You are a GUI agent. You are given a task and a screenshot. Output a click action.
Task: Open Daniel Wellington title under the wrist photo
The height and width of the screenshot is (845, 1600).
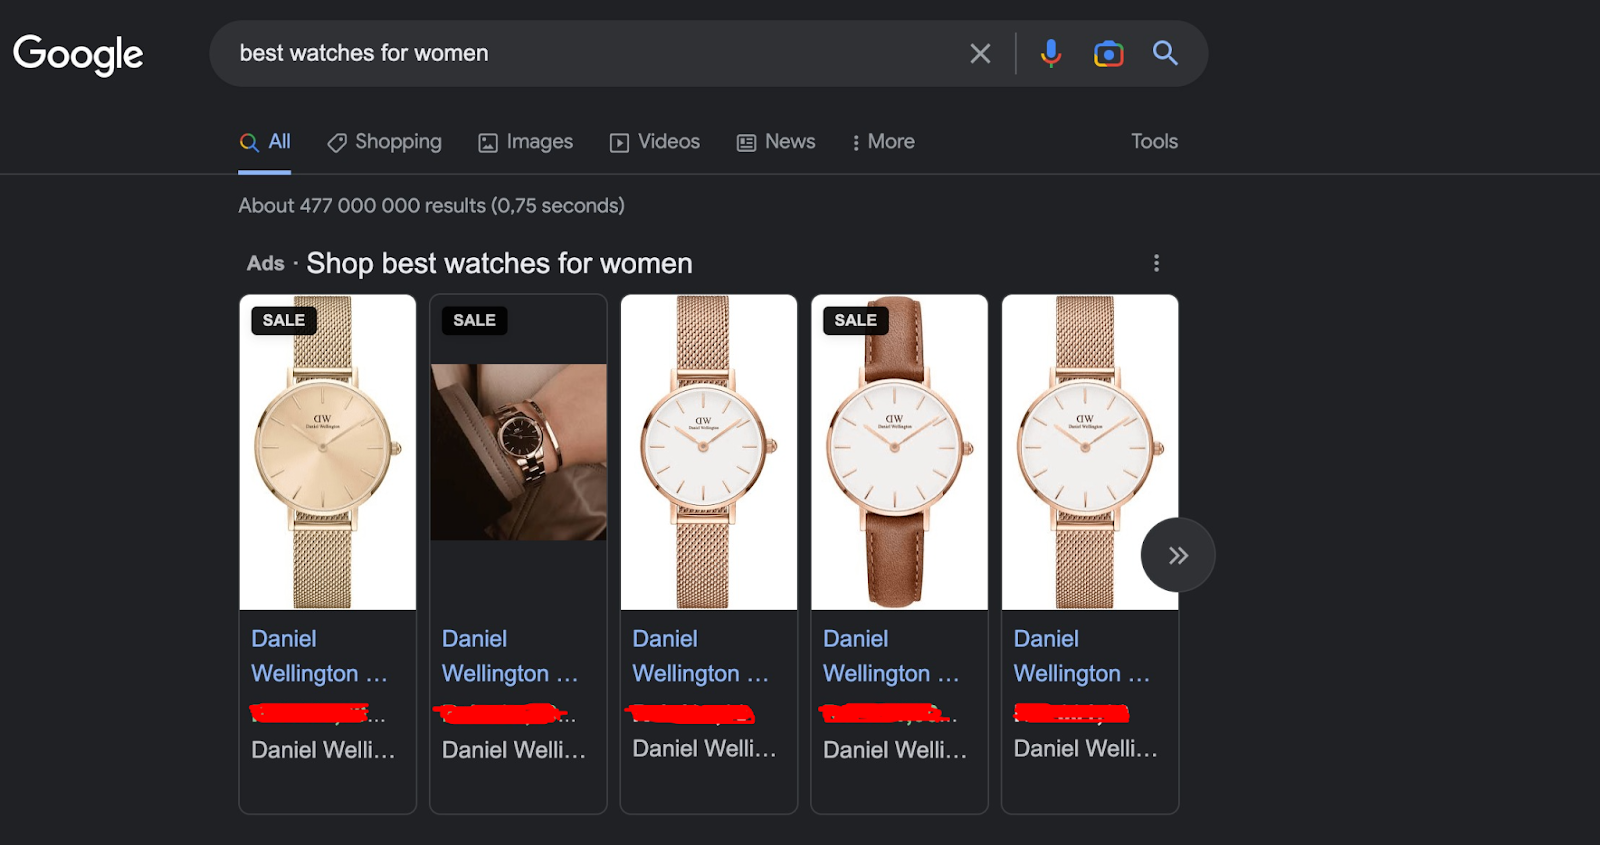[x=510, y=656]
